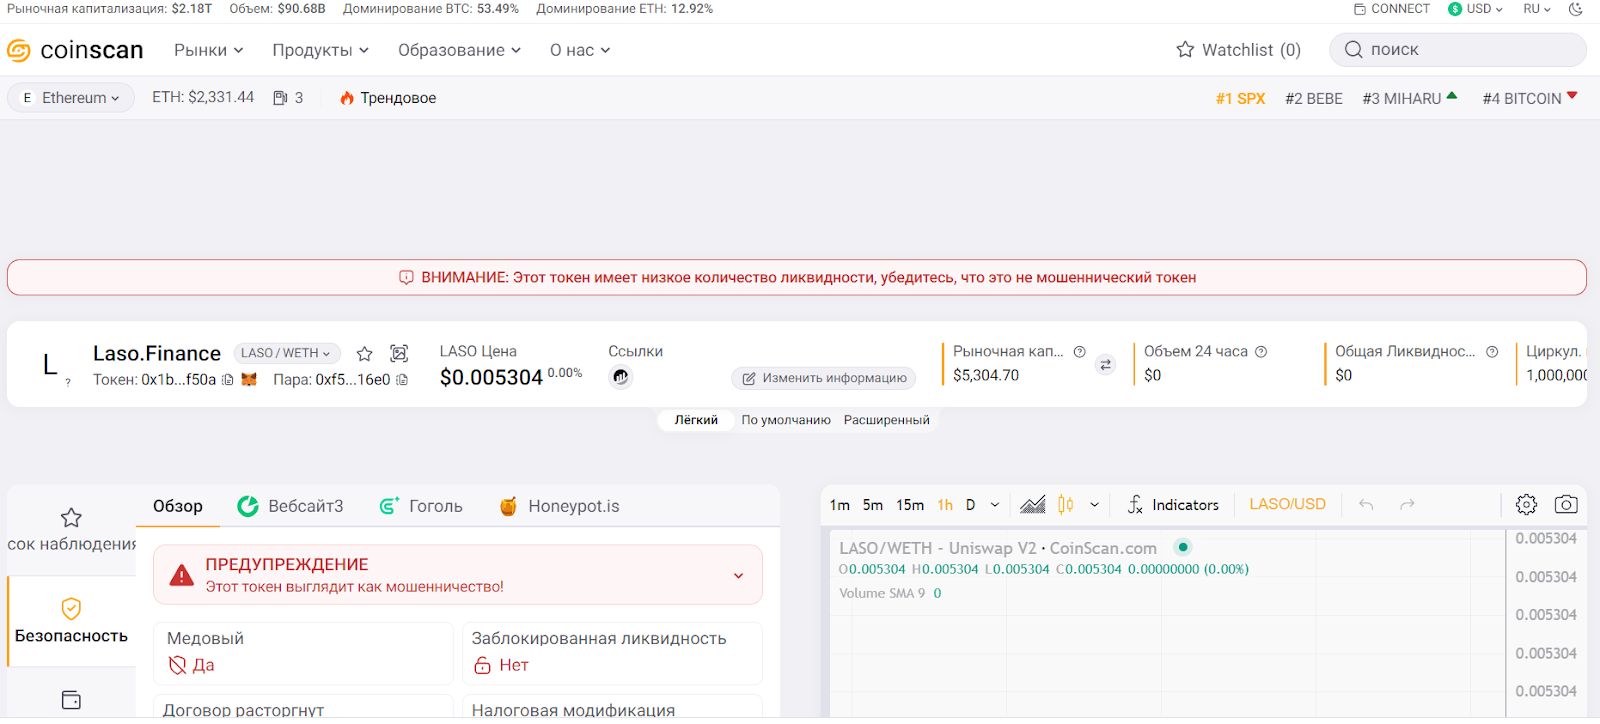Toggle dark mode moon icon
The height and width of the screenshot is (724, 1600).
pyautogui.click(x=1576, y=9)
